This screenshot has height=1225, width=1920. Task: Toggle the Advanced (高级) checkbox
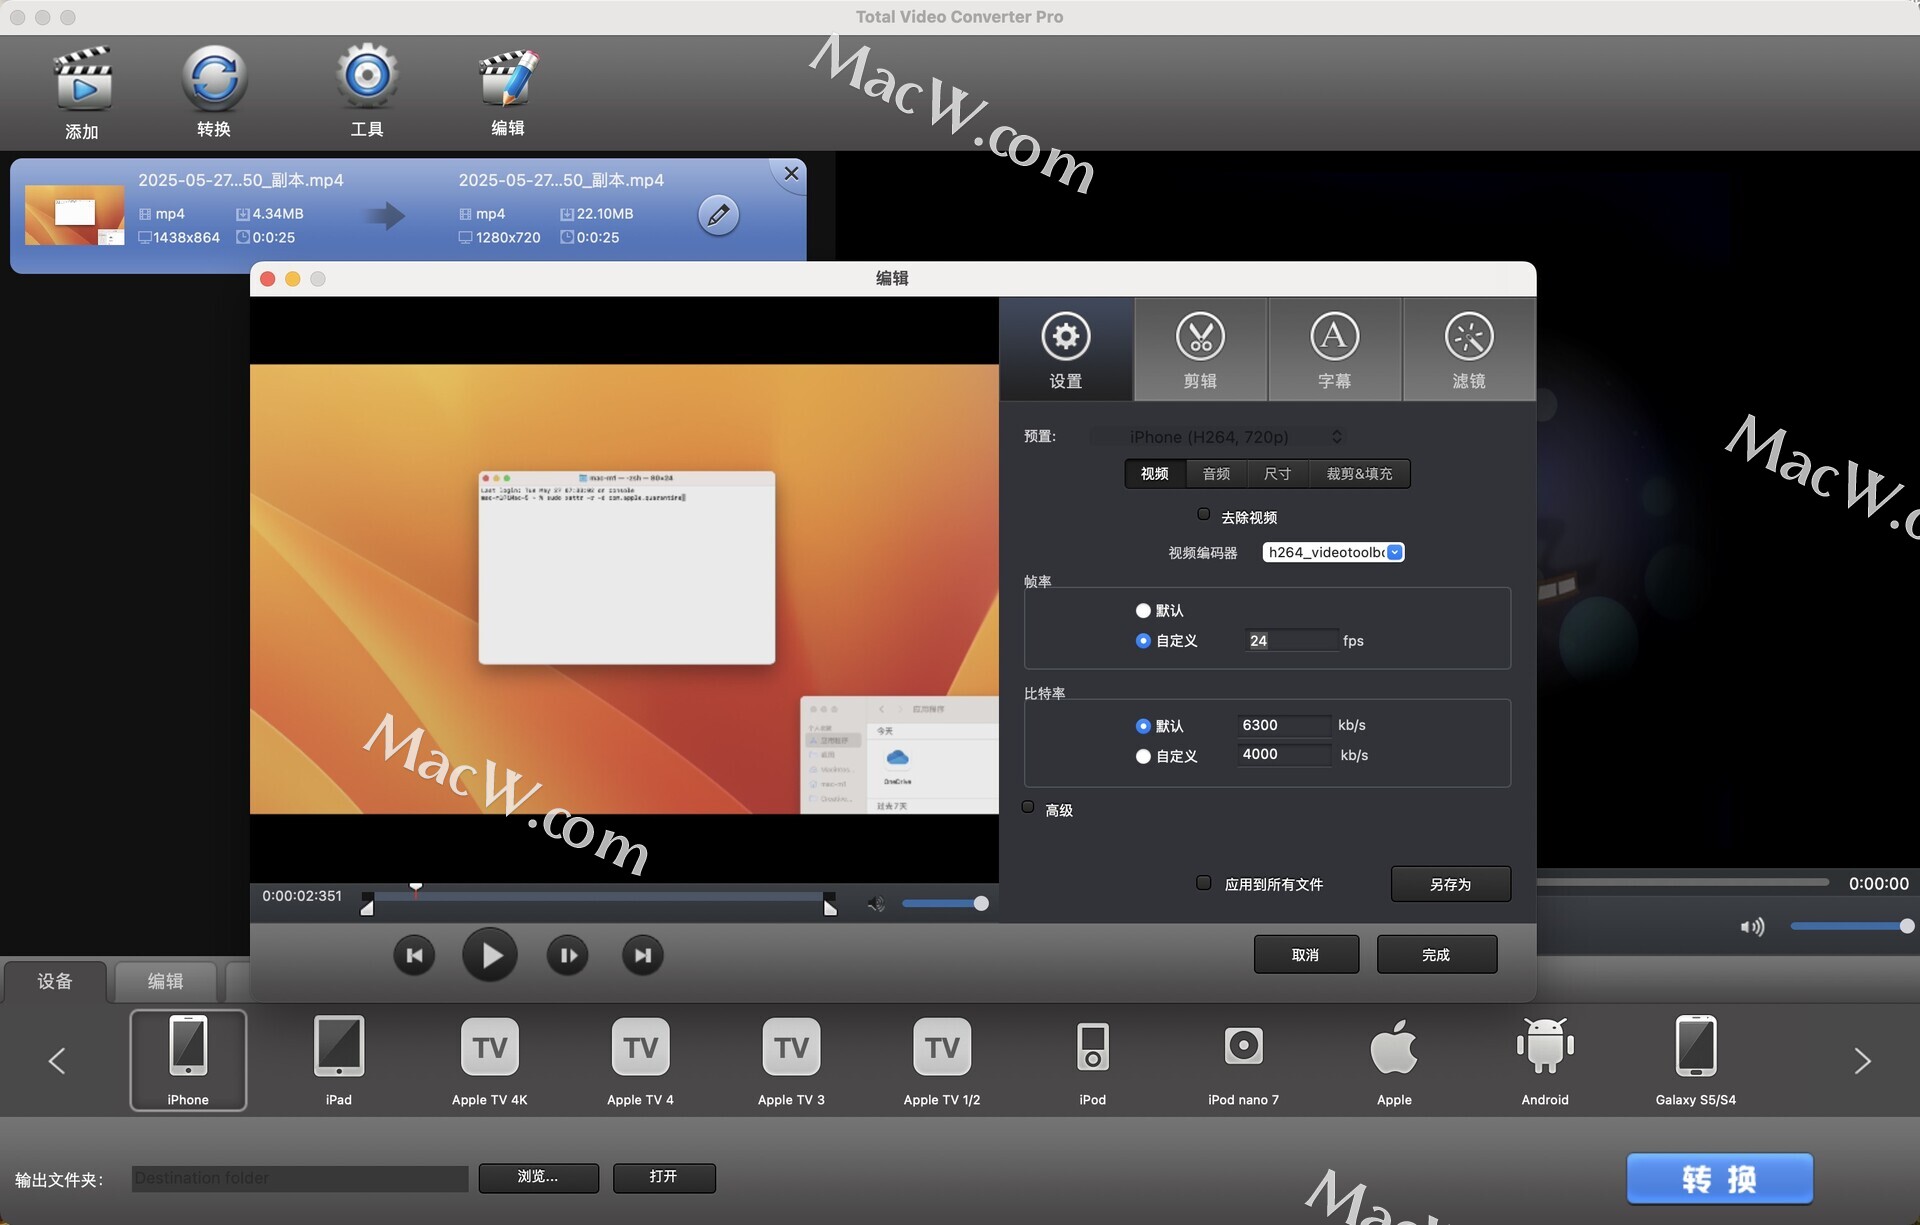(x=1028, y=808)
